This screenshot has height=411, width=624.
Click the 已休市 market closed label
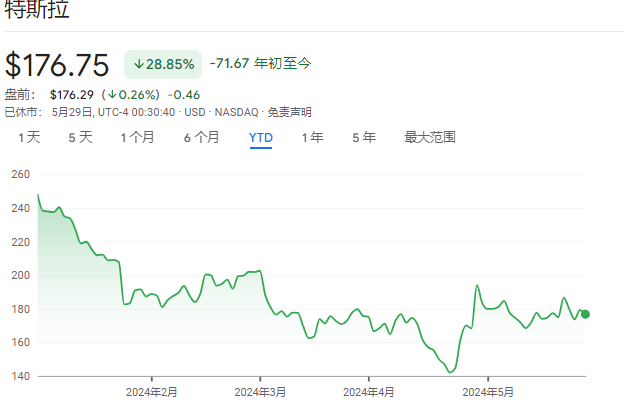(x=23, y=112)
